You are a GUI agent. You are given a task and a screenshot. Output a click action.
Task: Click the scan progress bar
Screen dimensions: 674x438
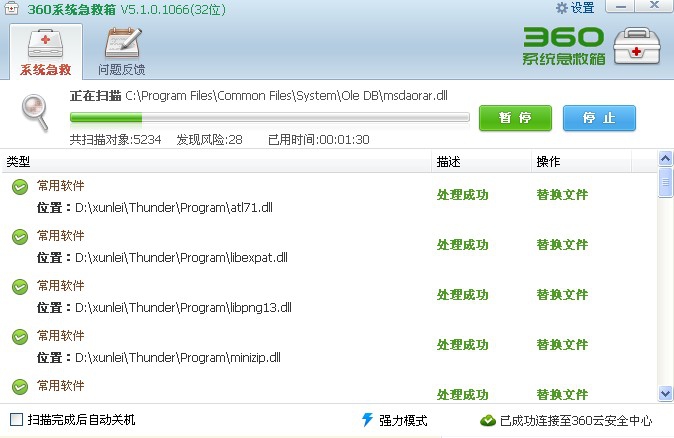coord(270,118)
